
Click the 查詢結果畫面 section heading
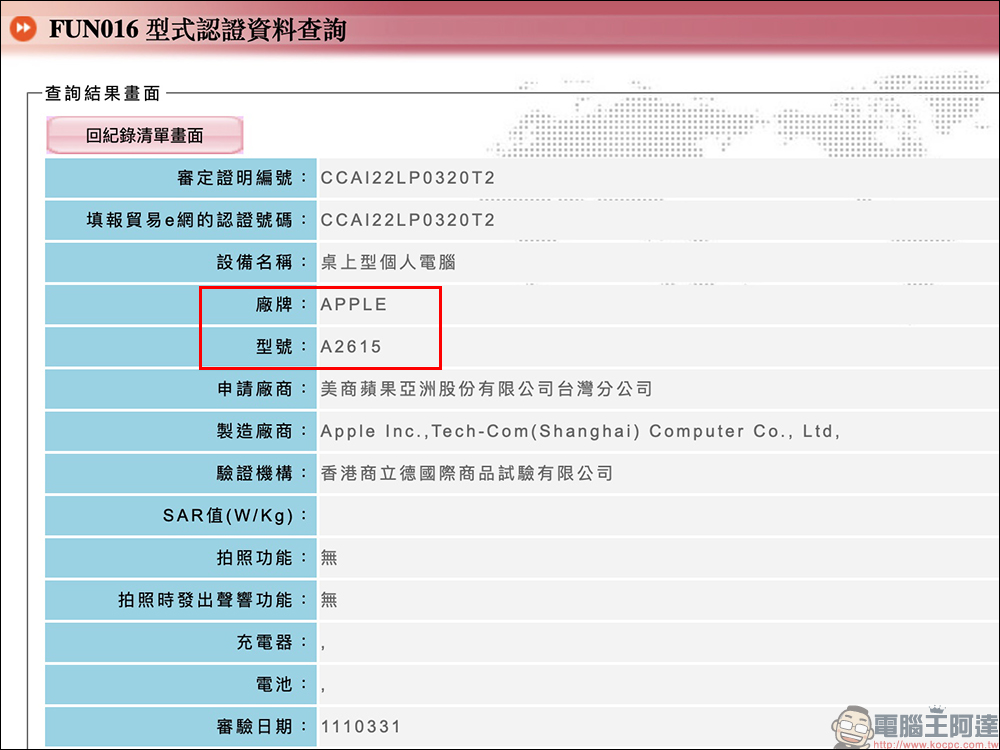pos(102,93)
